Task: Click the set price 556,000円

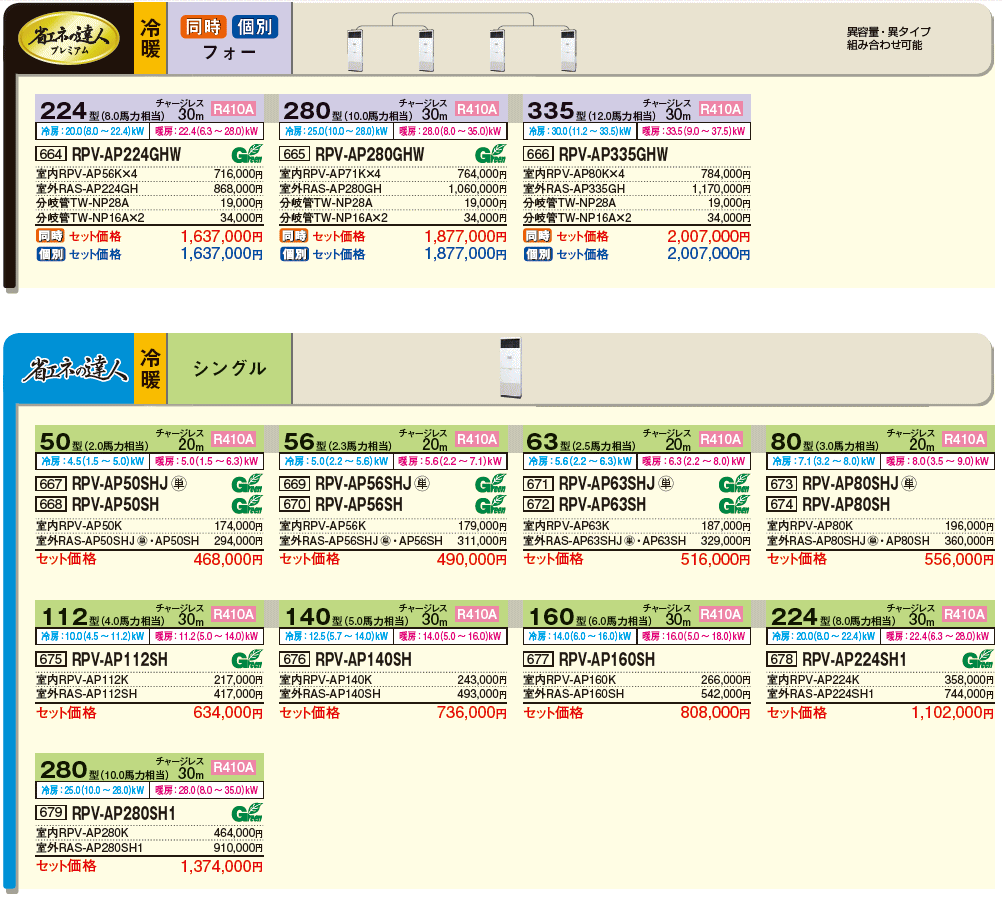Action: [959, 559]
